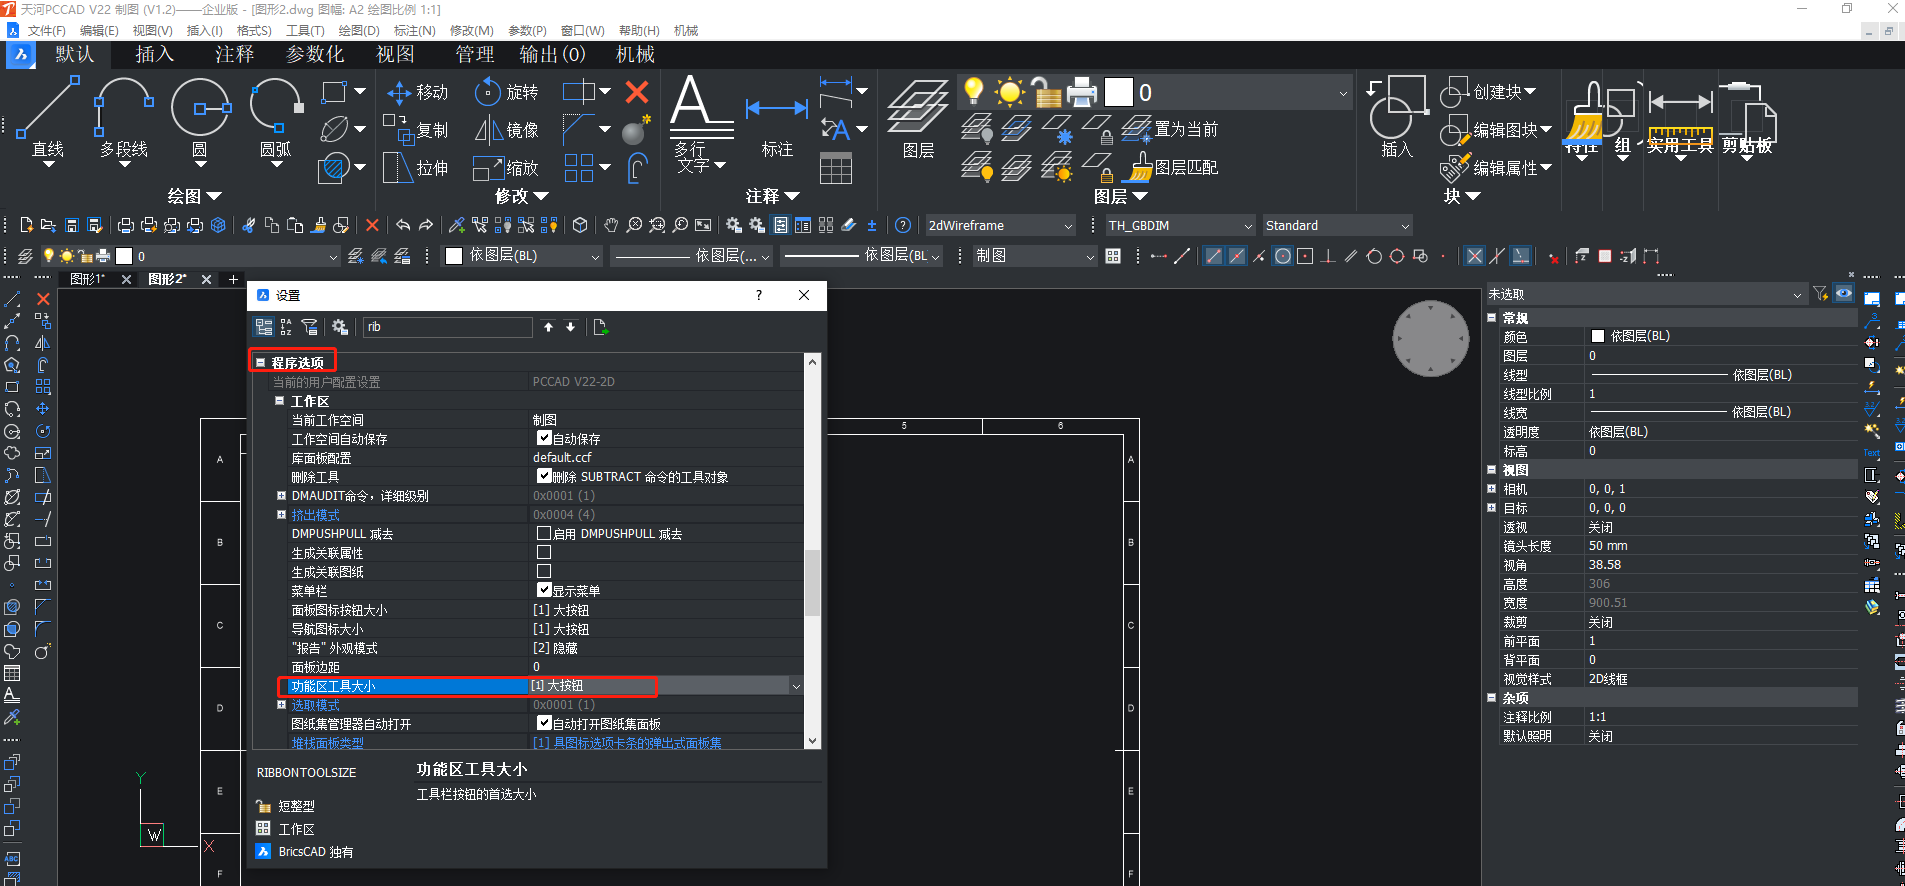This screenshot has height=886, width=1905.
Task: Open the 工具(T) menu
Action: point(305,31)
